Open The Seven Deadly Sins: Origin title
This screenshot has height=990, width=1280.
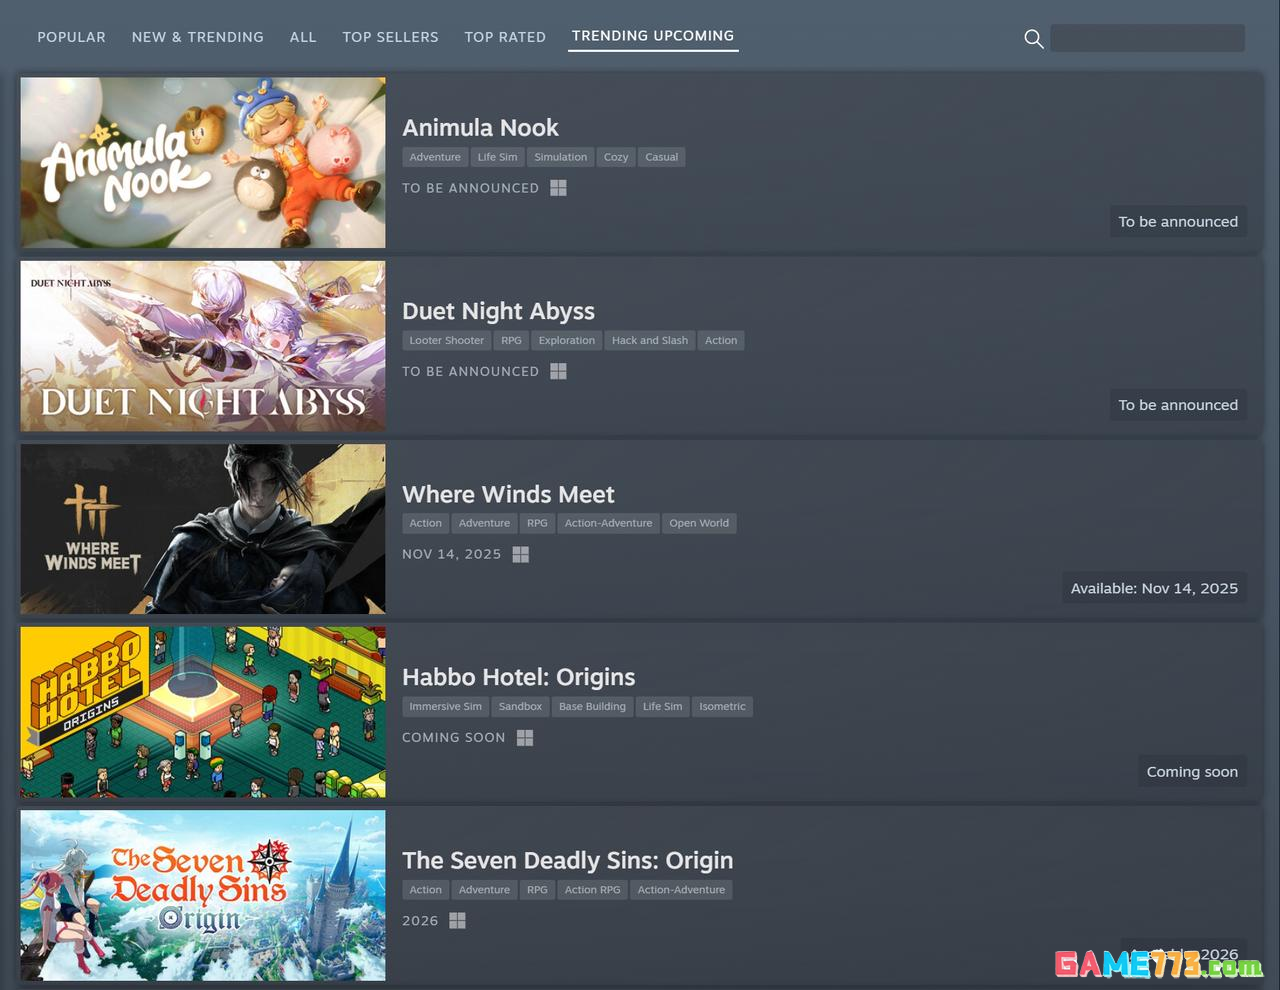point(567,860)
